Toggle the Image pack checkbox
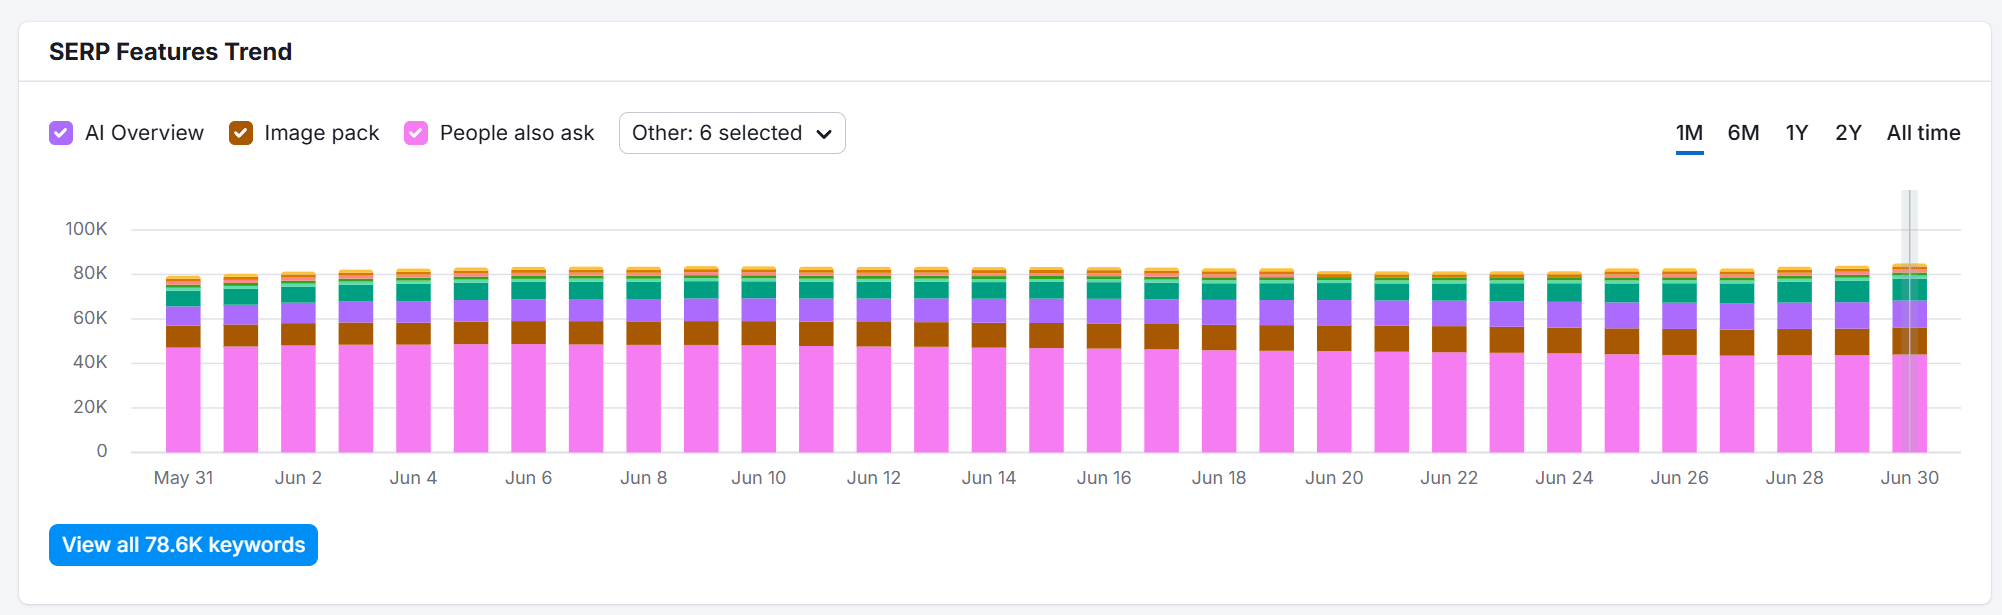2002x615 pixels. tap(240, 133)
